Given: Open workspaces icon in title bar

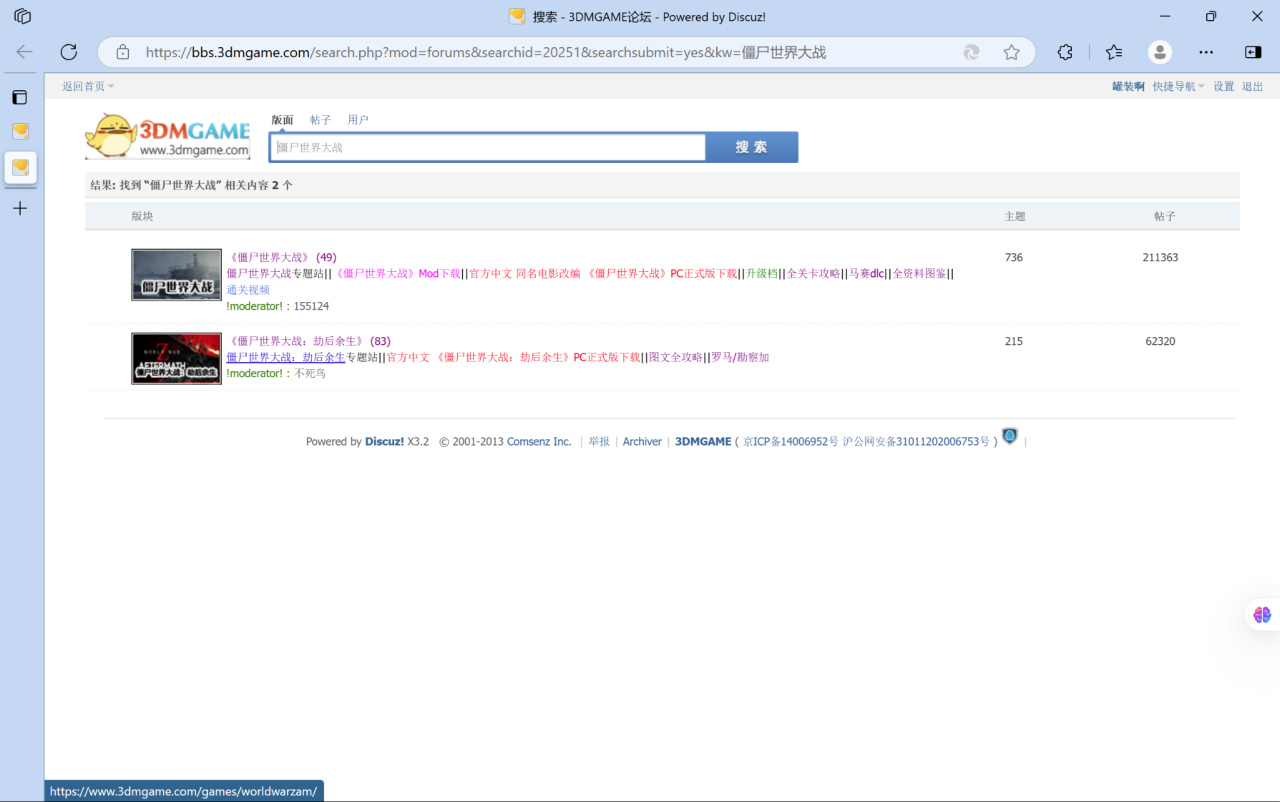Looking at the screenshot, I should [x=22, y=16].
